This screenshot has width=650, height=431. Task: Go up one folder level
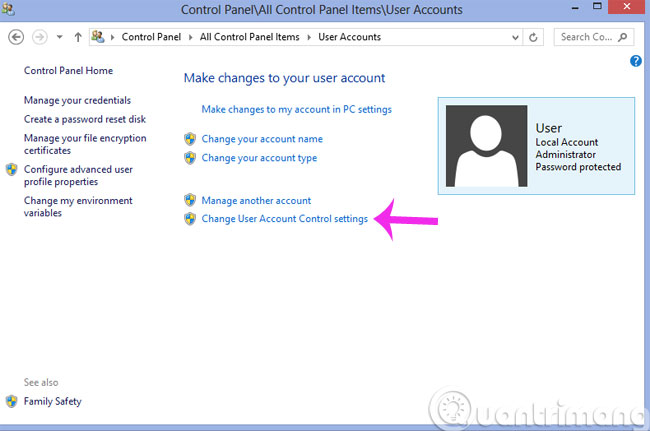[78, 37]
